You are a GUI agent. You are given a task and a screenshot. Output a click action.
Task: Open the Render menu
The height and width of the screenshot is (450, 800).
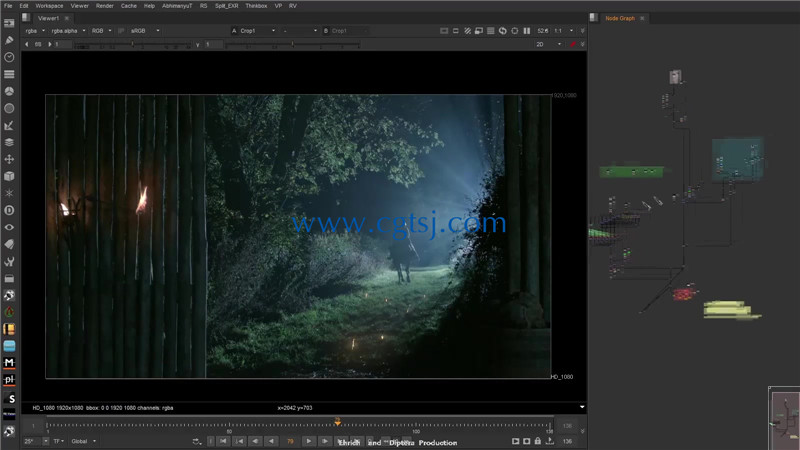pos(105,6)
